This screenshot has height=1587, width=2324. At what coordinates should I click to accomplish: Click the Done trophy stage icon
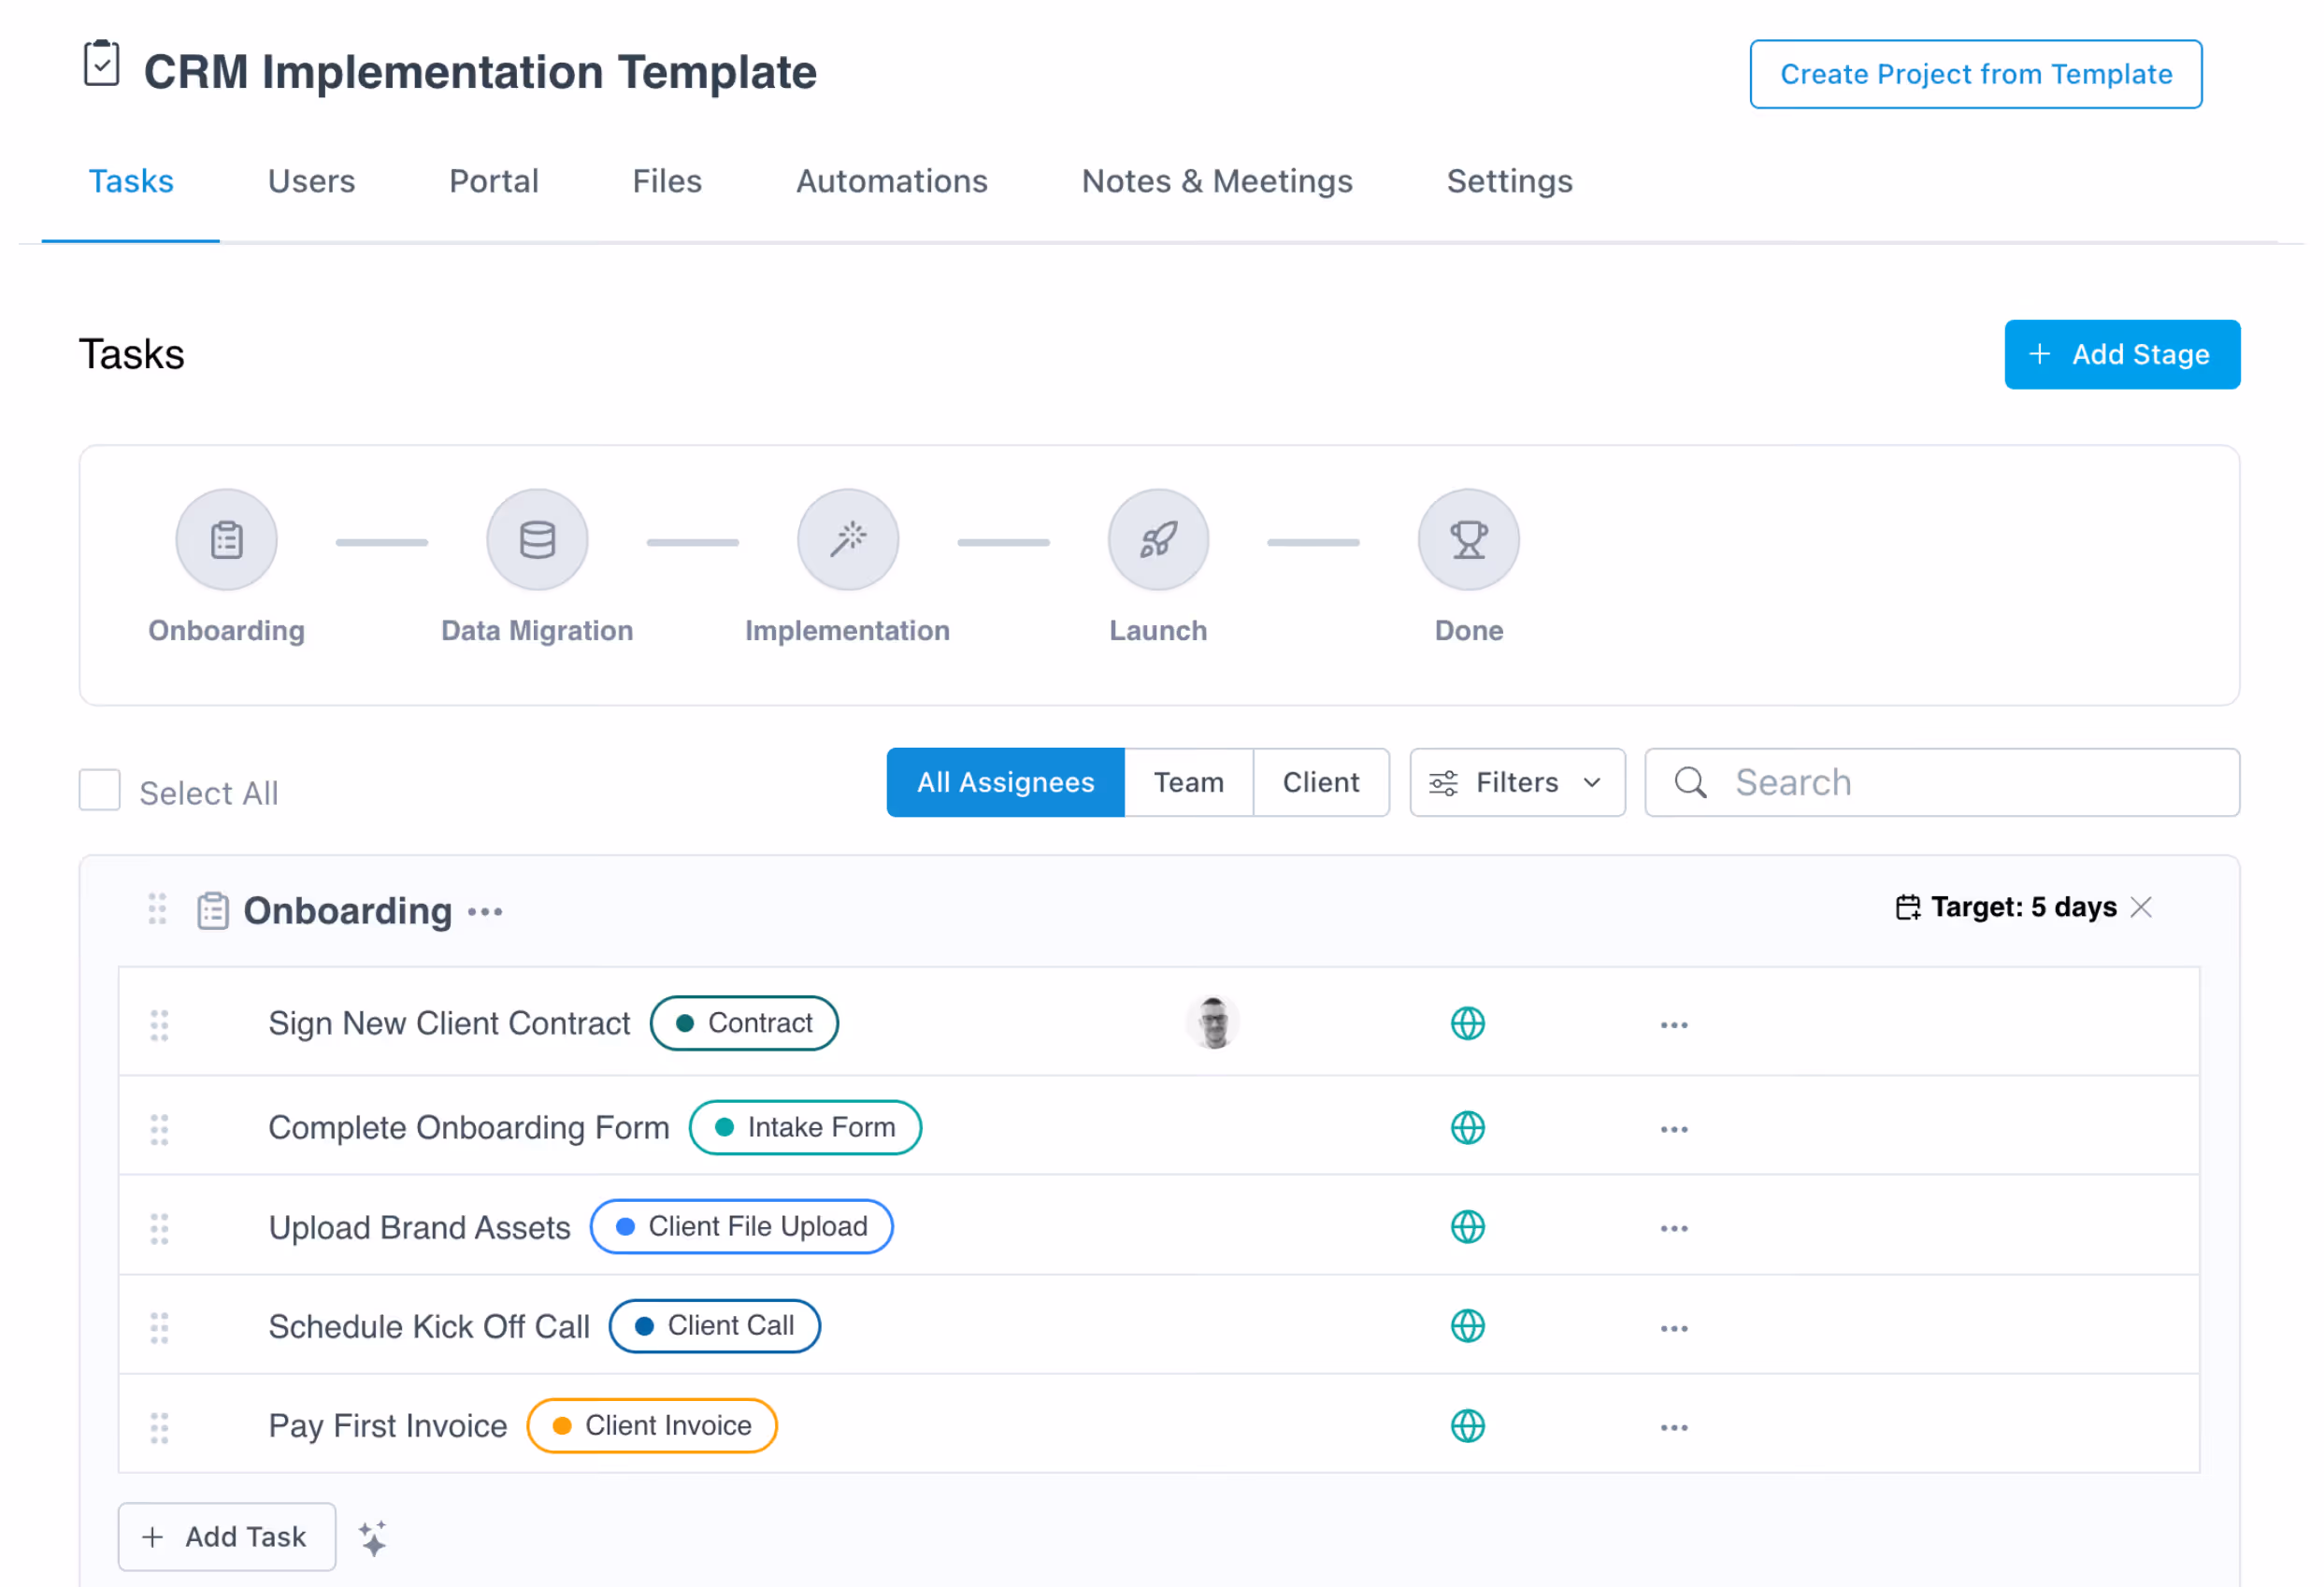pyautogui.click(x=1468, y=540)
